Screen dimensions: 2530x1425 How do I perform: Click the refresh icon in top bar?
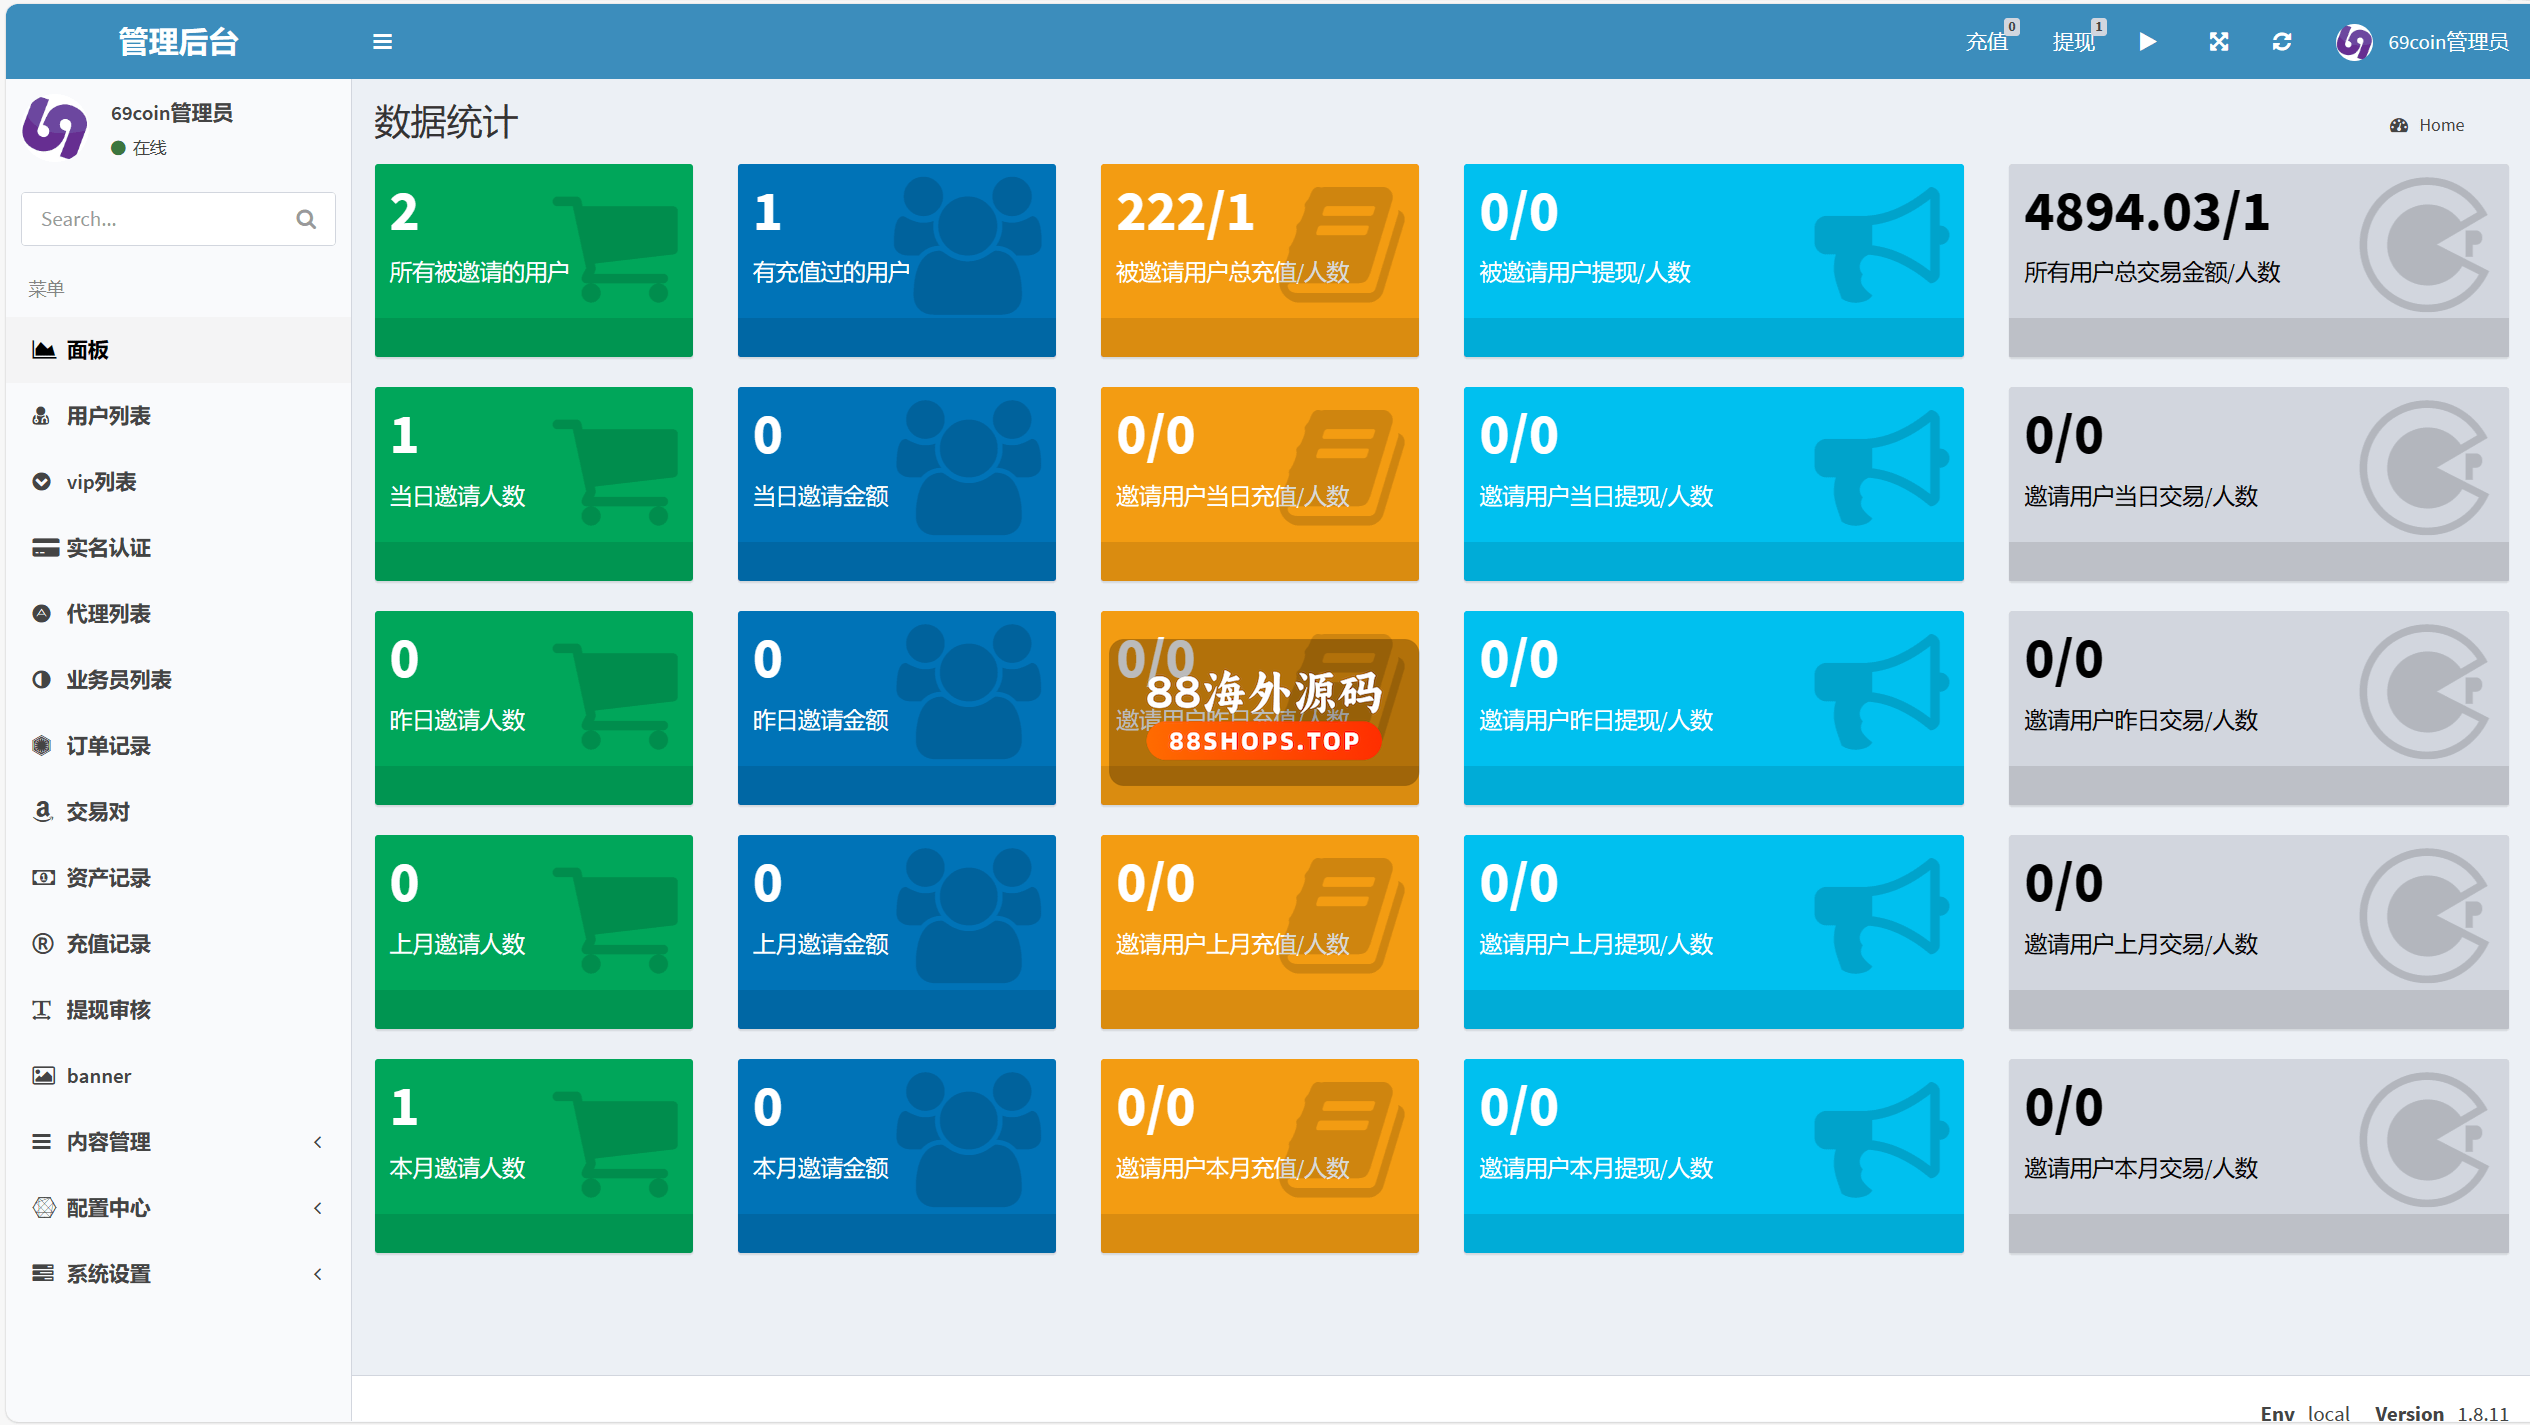point(2281,42)
